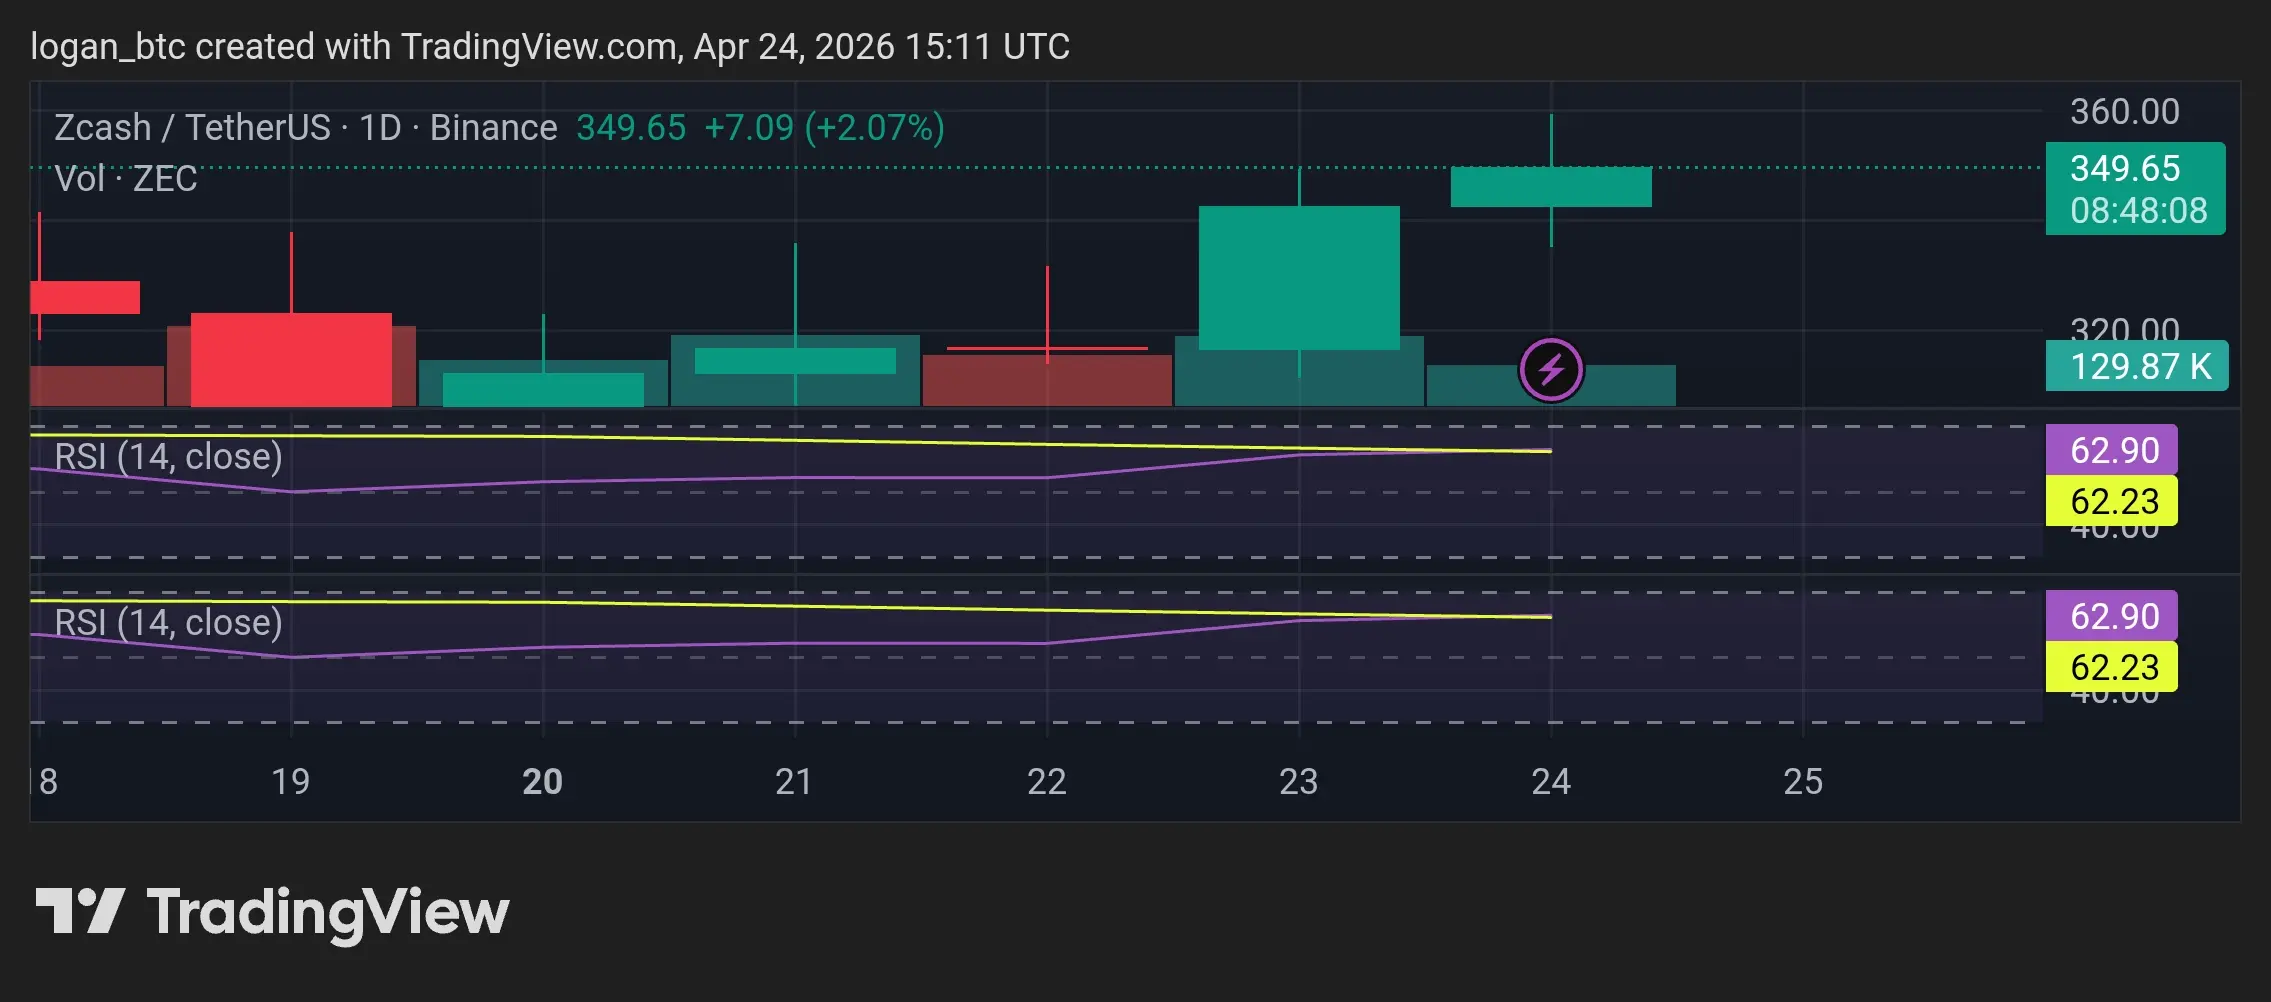The image size is (2271, 1002).
Task: Click the 360.00 price axis label
Action: (x=2124, y=112)
